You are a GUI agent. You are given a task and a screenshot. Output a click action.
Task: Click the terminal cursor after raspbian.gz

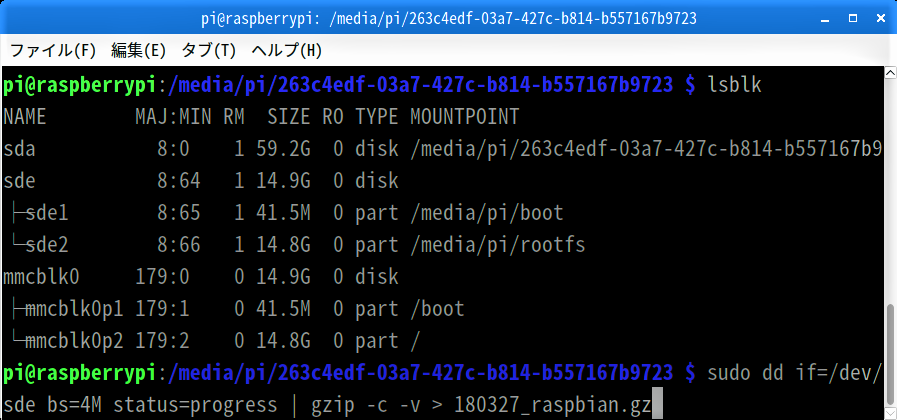coord(657,406)
